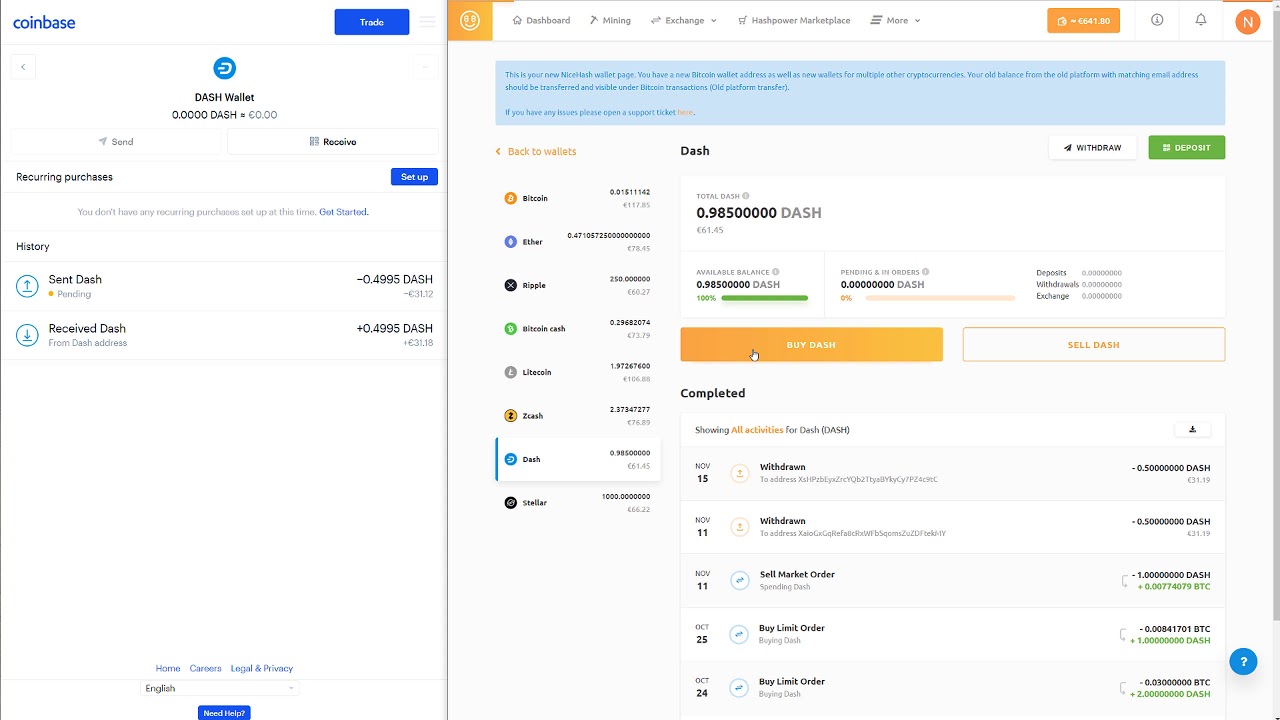
Task: Open the English language selector
Action: pos(219,688)
